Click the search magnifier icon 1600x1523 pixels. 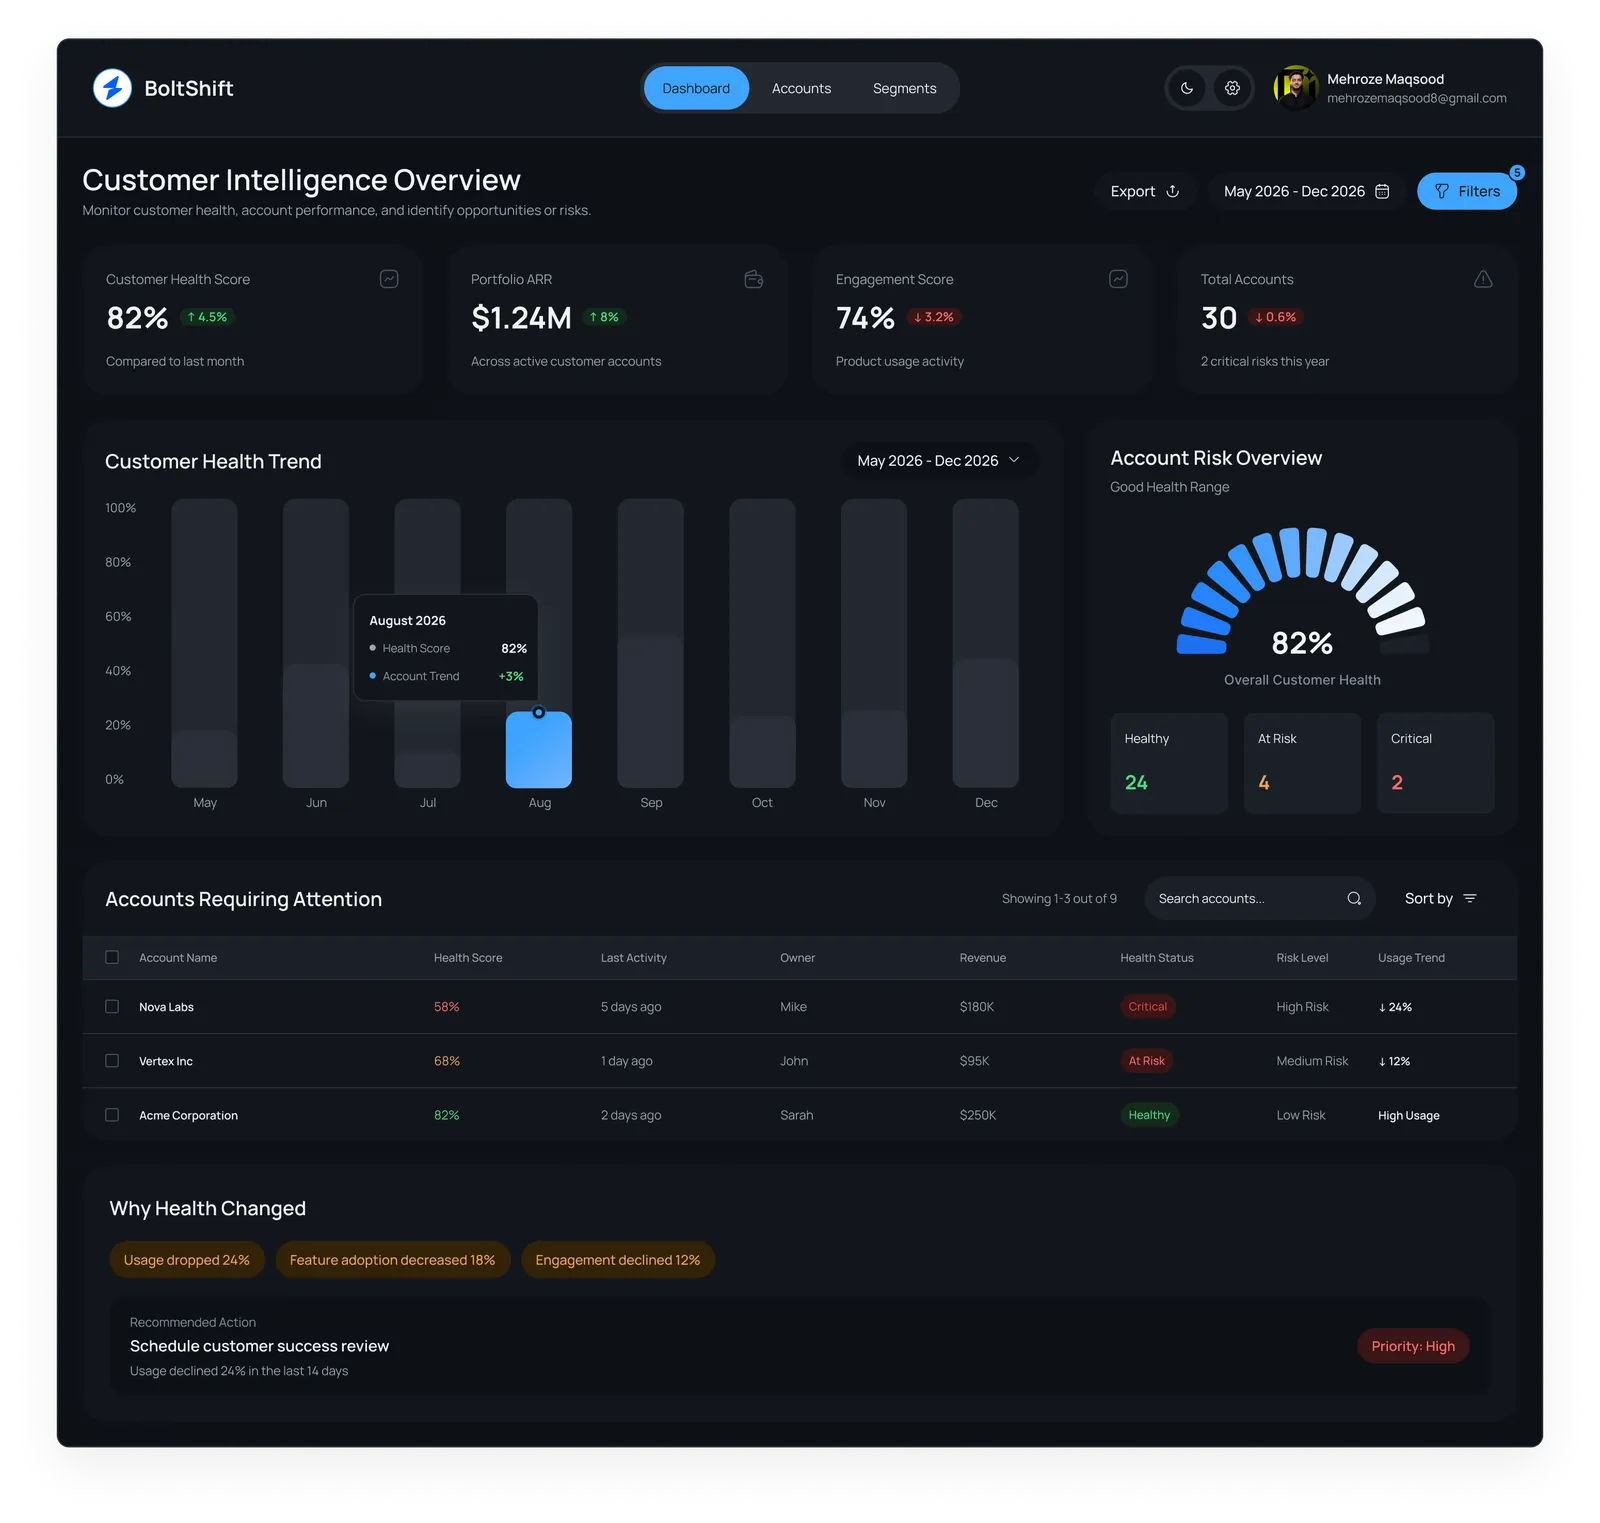pos(1354,898)
